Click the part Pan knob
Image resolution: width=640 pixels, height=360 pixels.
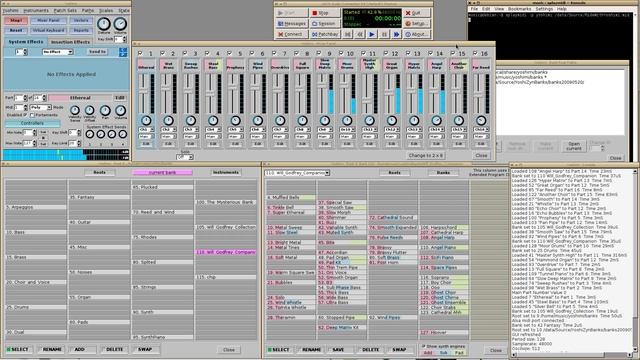coord(105,110)
